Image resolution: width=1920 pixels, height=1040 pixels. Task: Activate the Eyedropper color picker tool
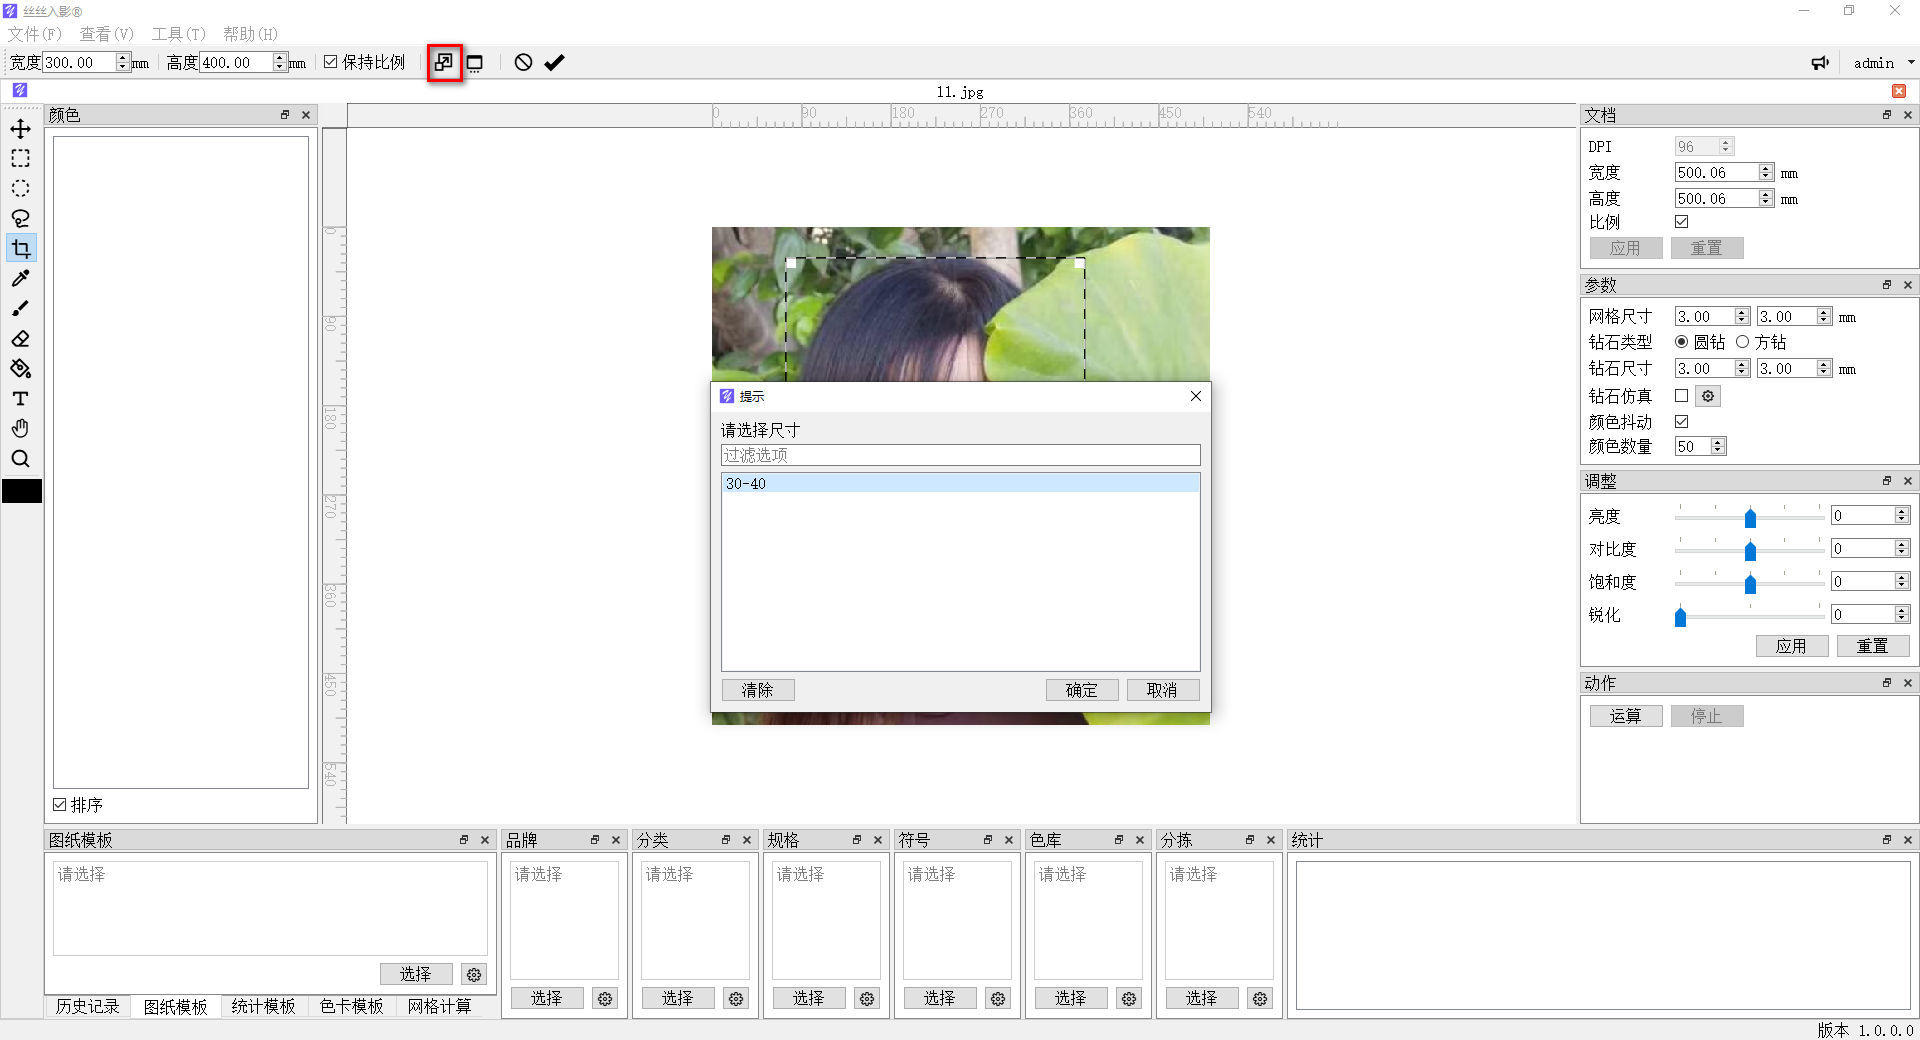pos(20,278)
